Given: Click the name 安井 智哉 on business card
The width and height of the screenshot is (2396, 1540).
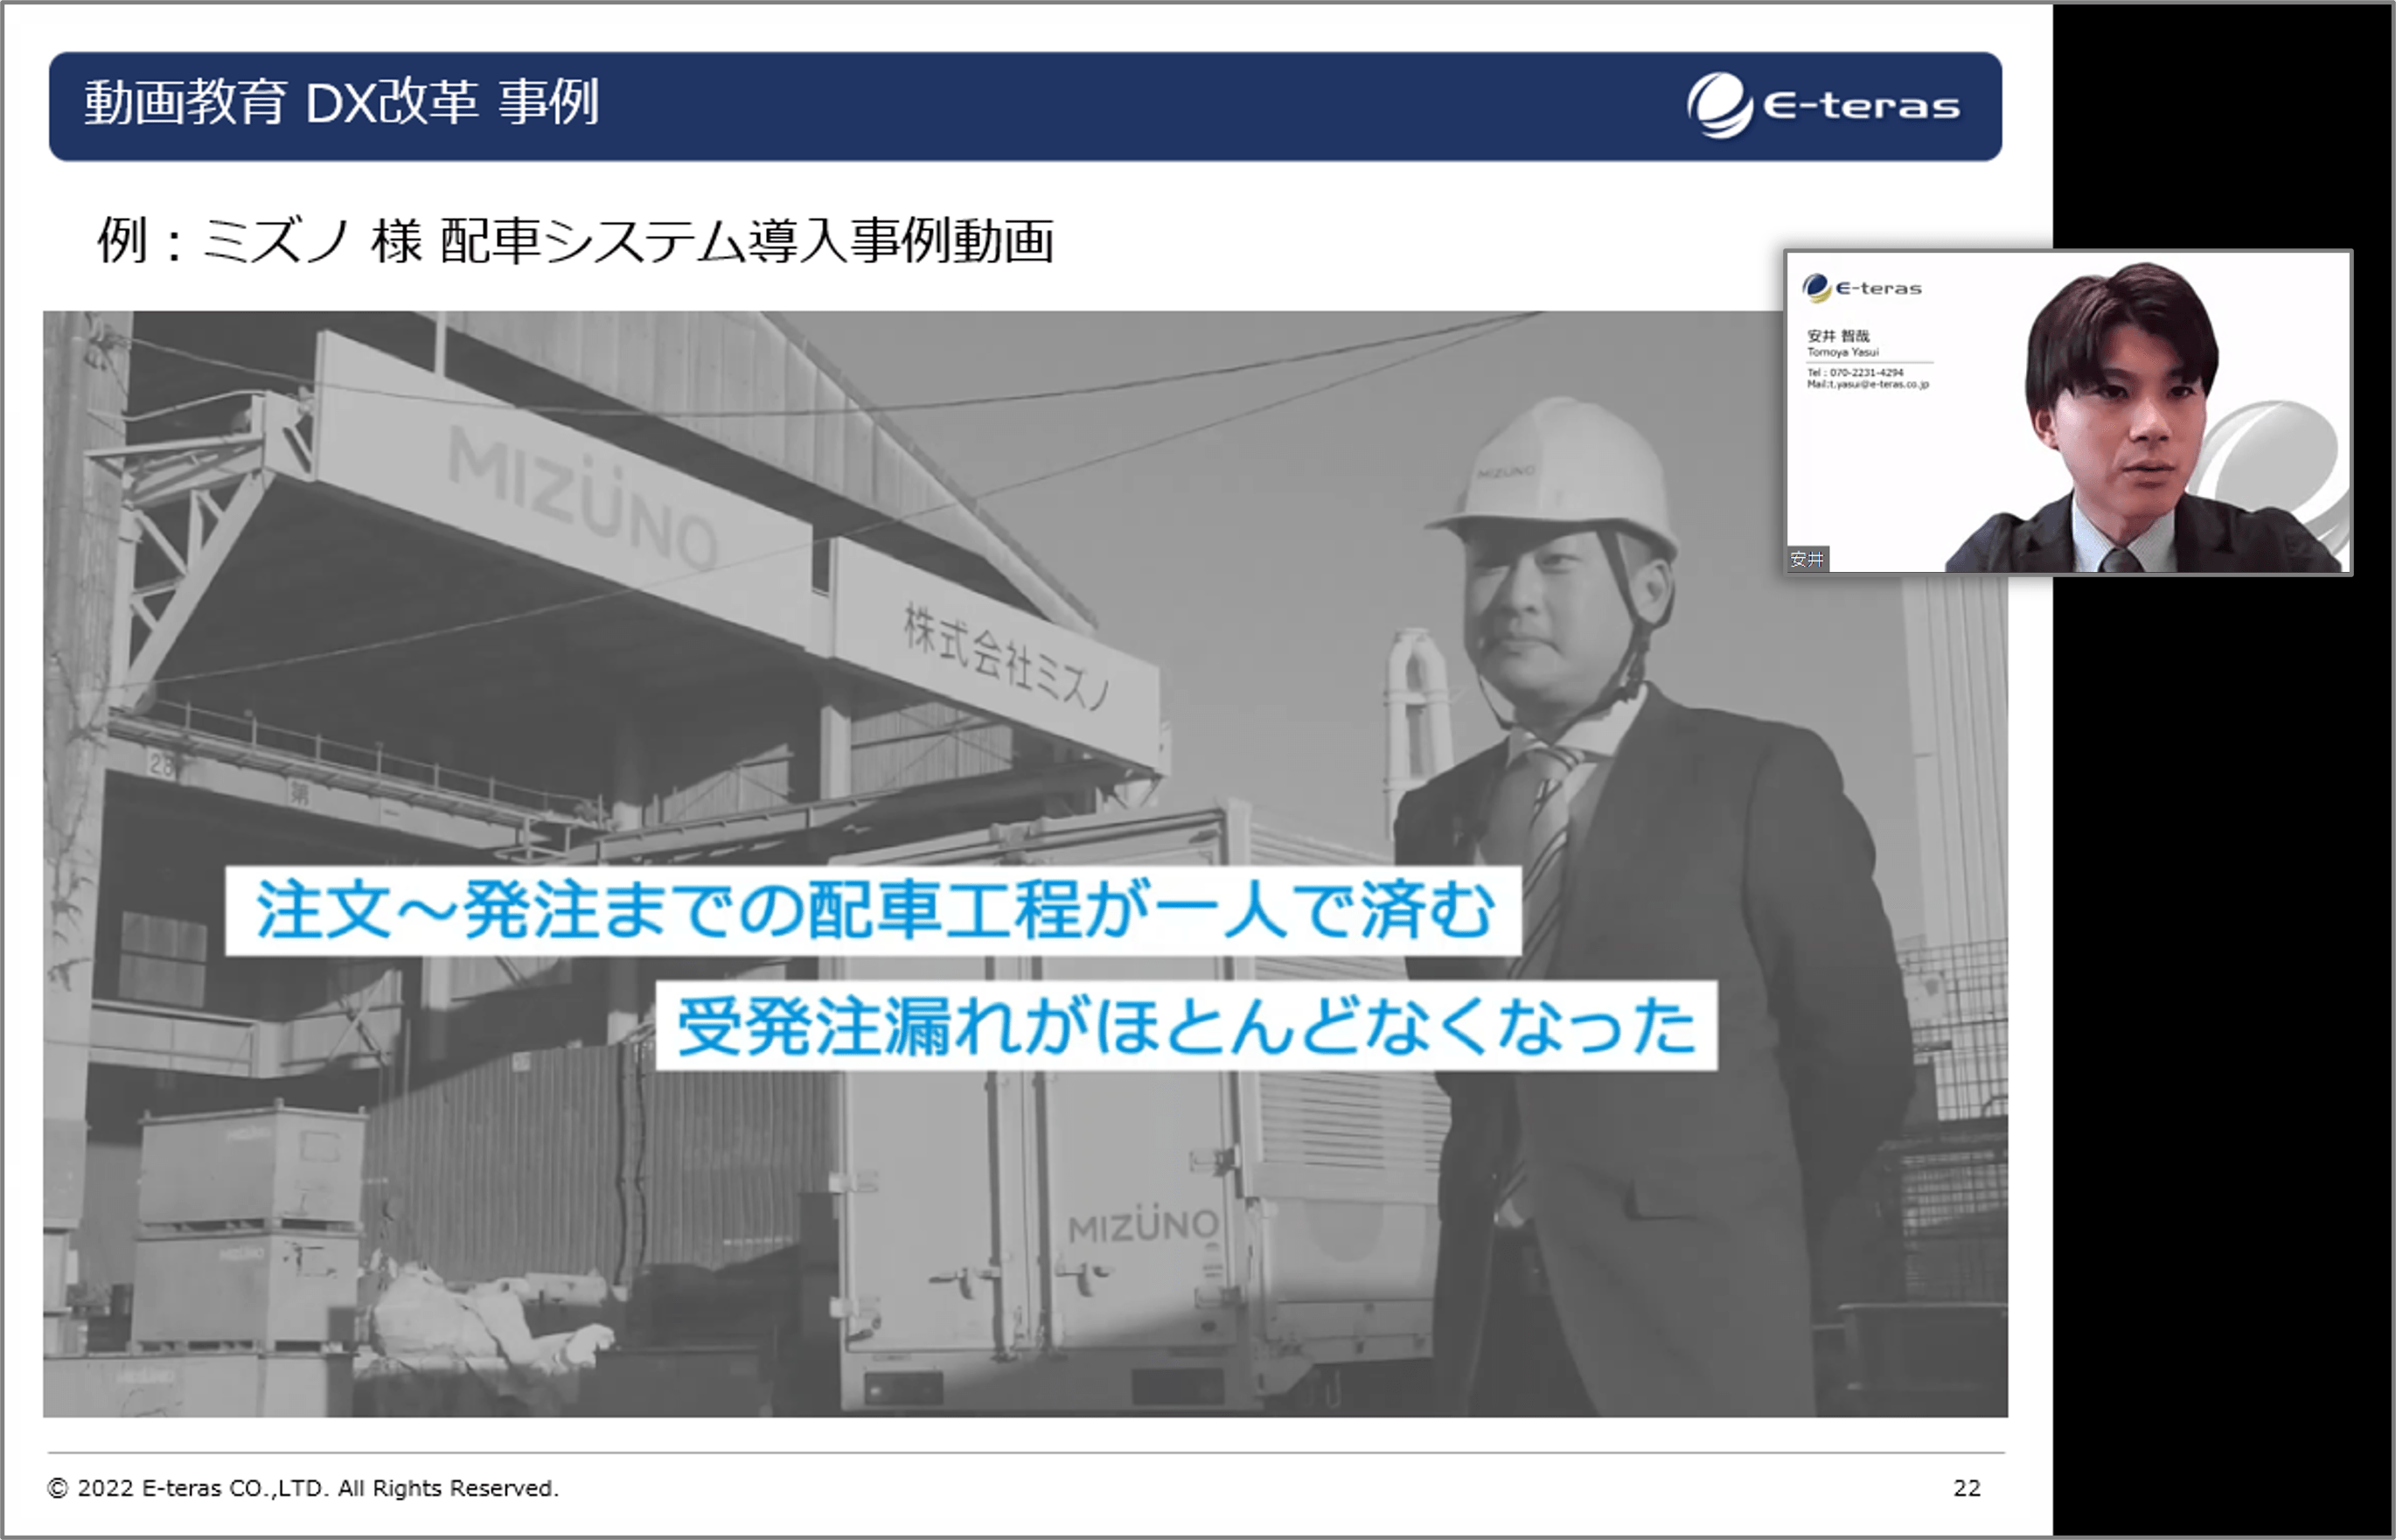Looking at the screenshot, I should click(x=1838, y=336).
